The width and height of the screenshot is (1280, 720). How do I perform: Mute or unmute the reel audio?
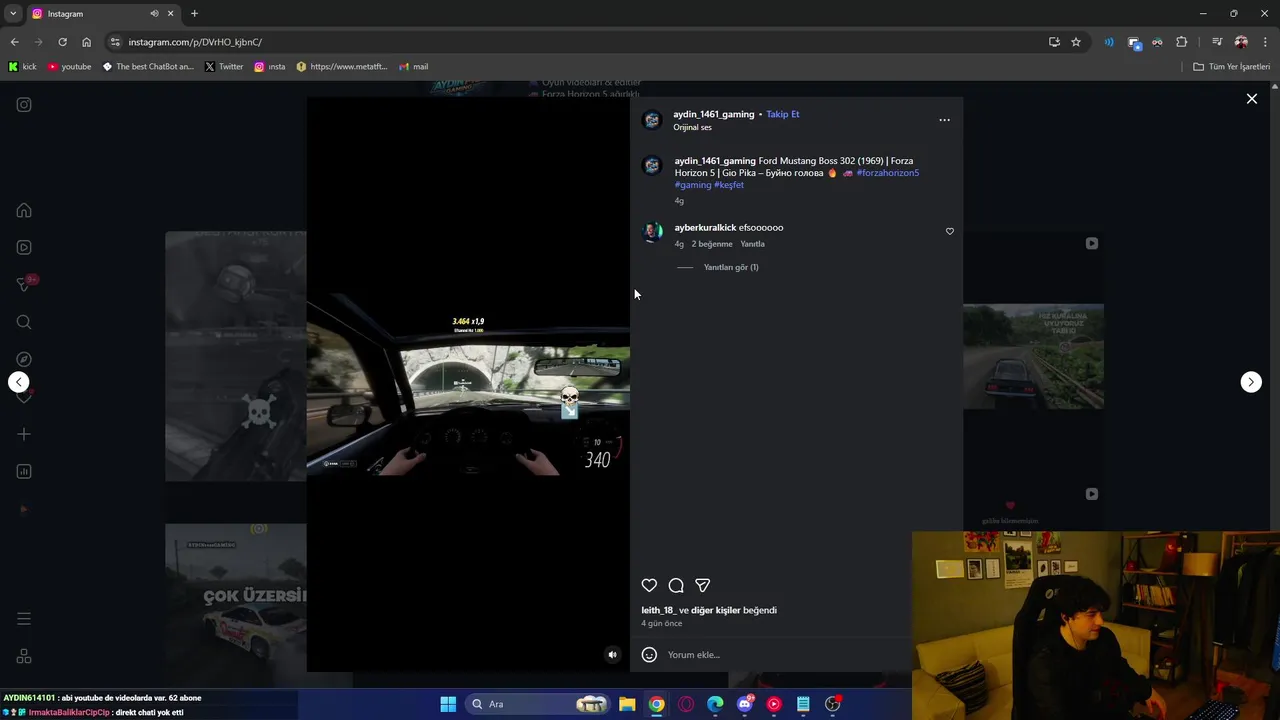coord(613,655)
